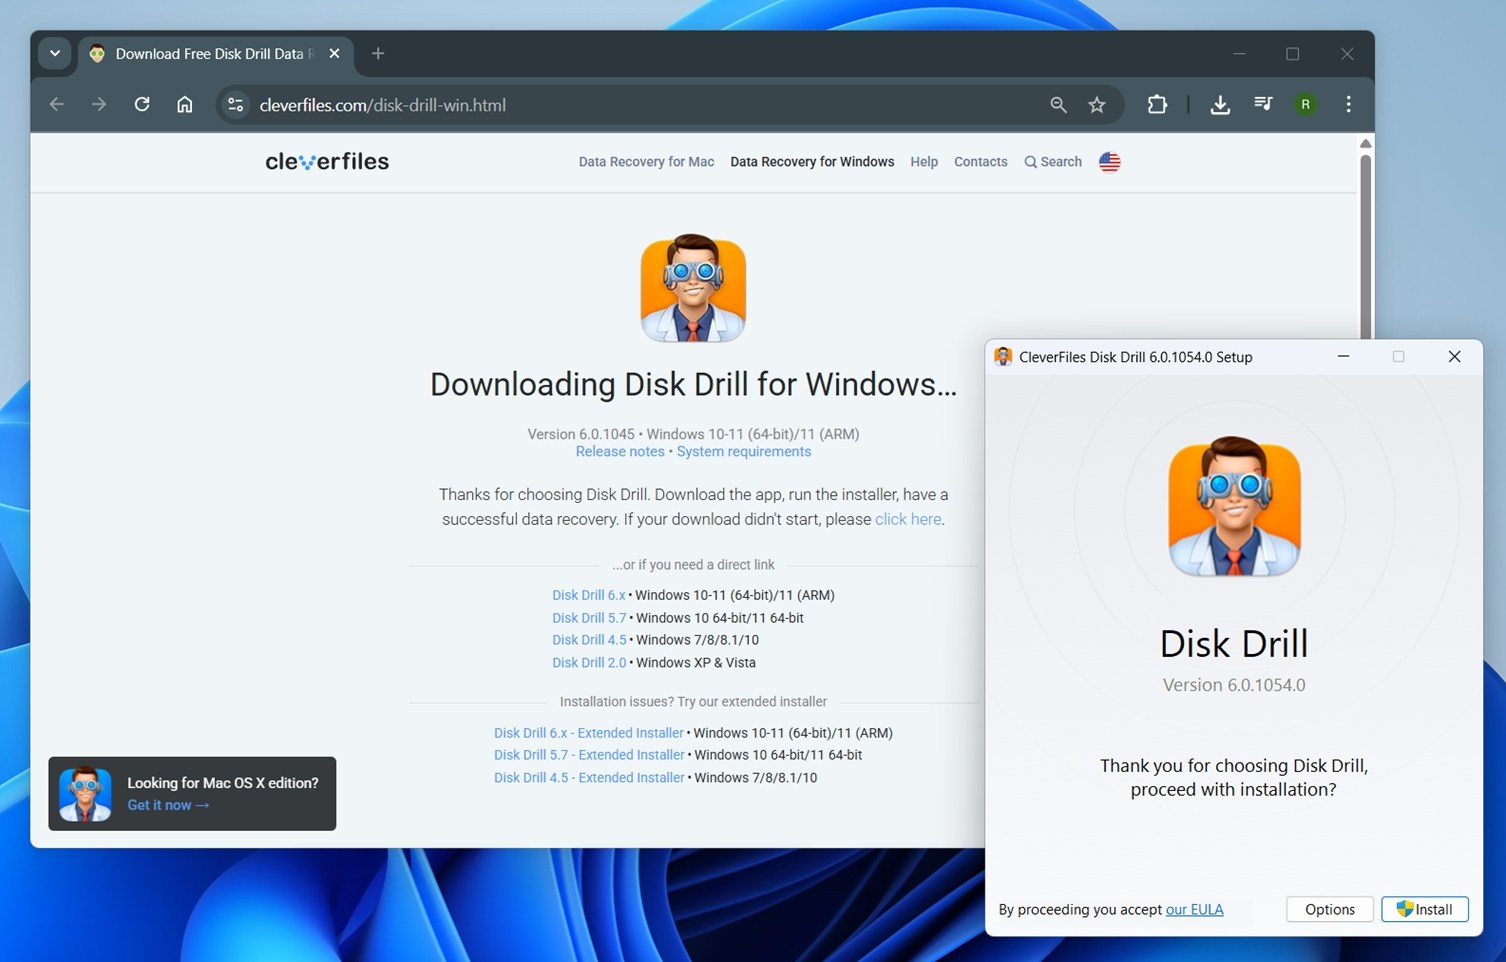Open the our EULA link
Screen dimensions: 1506x962
point(1194,910)
